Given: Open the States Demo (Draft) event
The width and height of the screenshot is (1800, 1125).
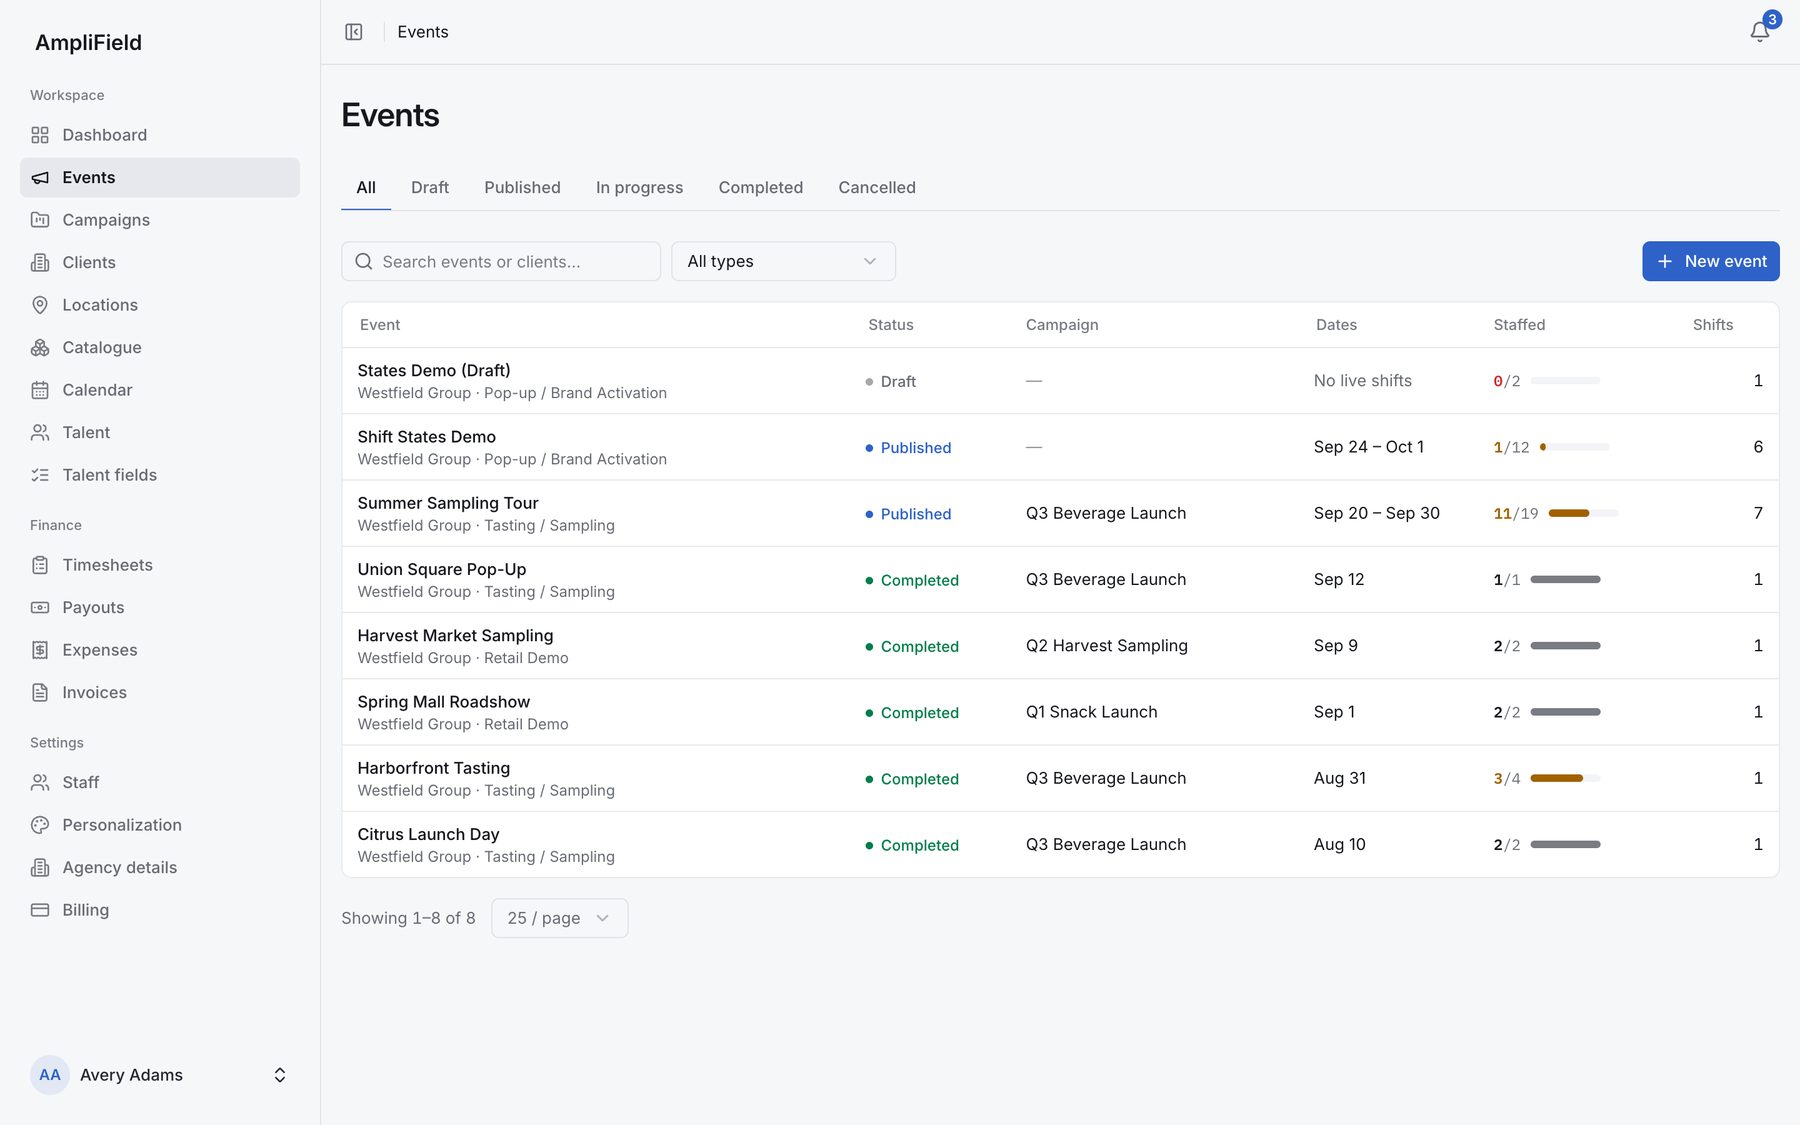Looking at the screenshot, I should tap(434, 370).
